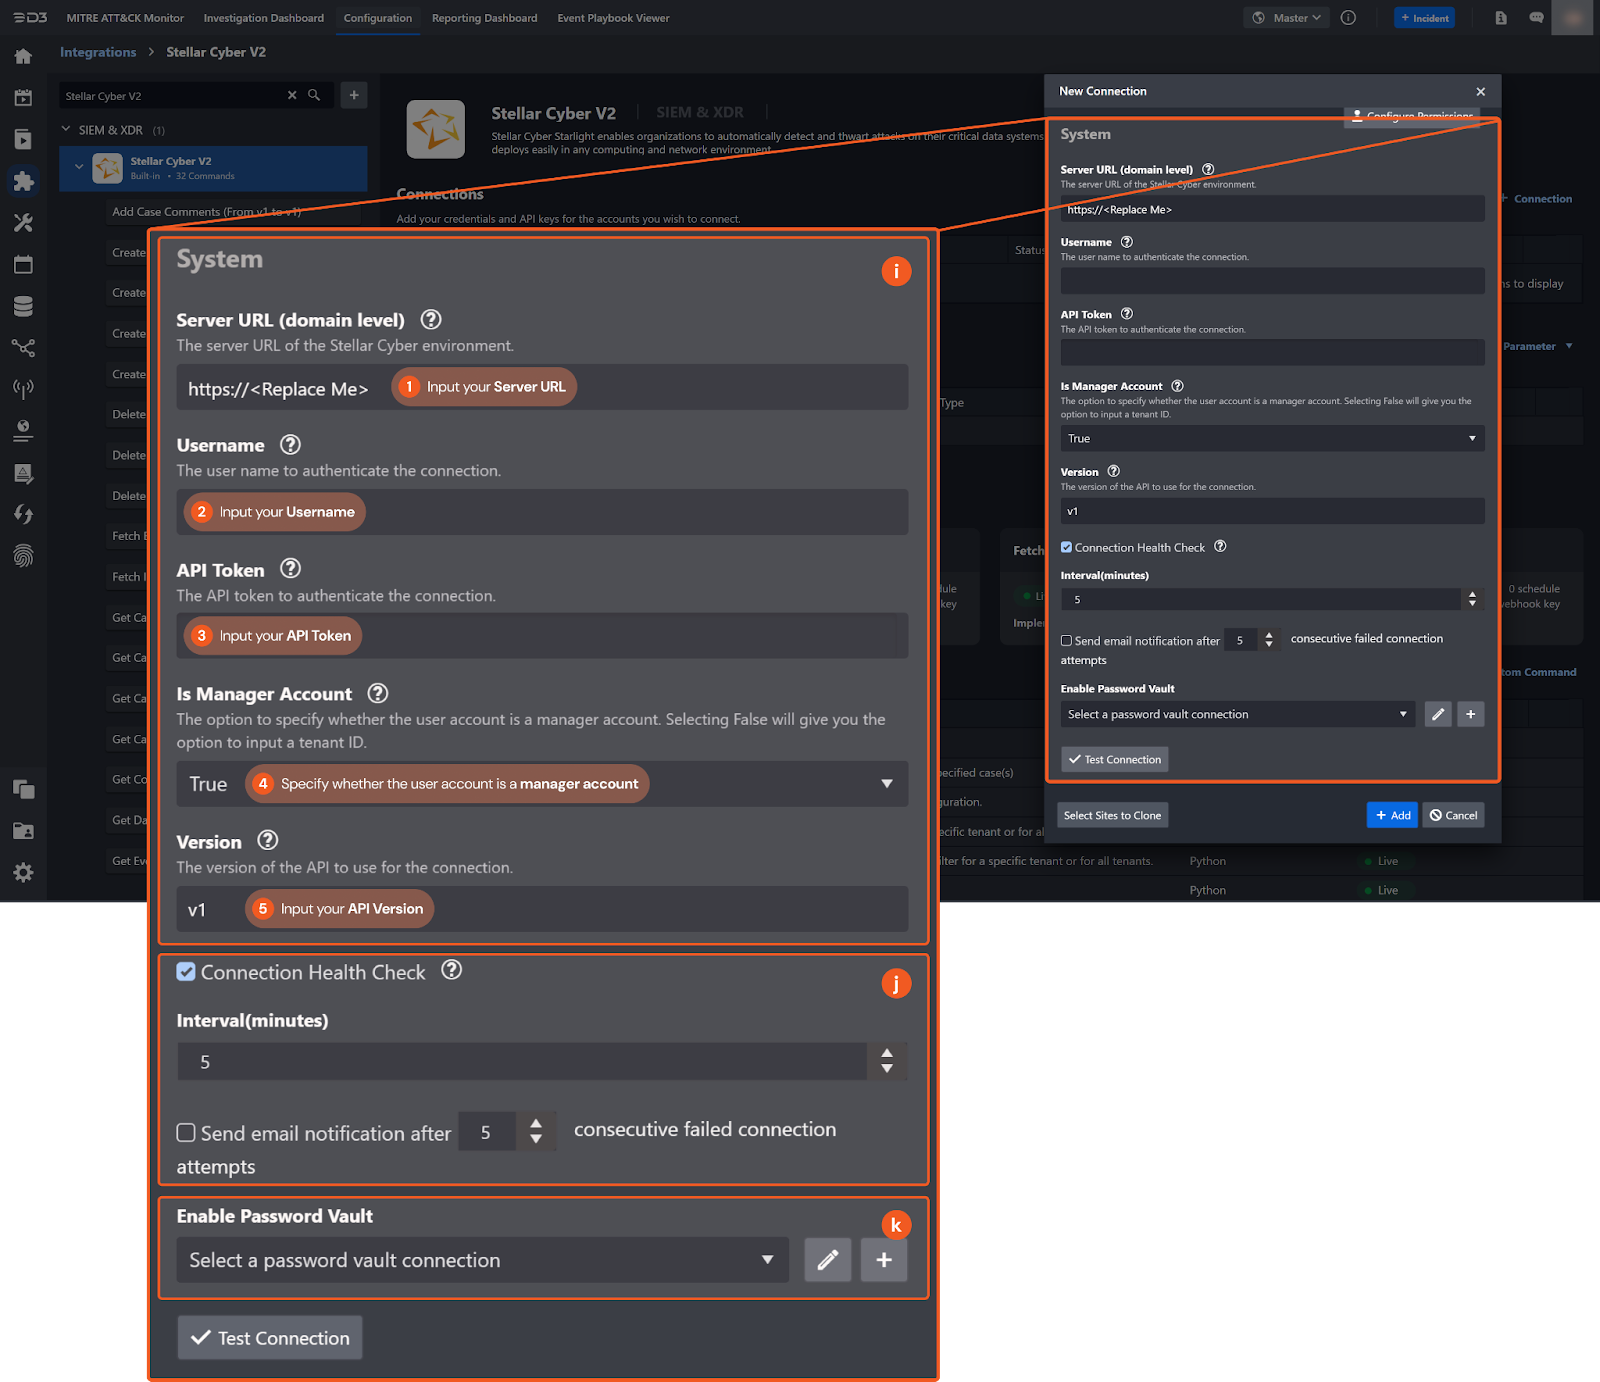This screenshot has height=1382, width=1600.
Task: Switch to Investigation Dashboard tab
Action: pyautogui.click(x=264, y=18)
